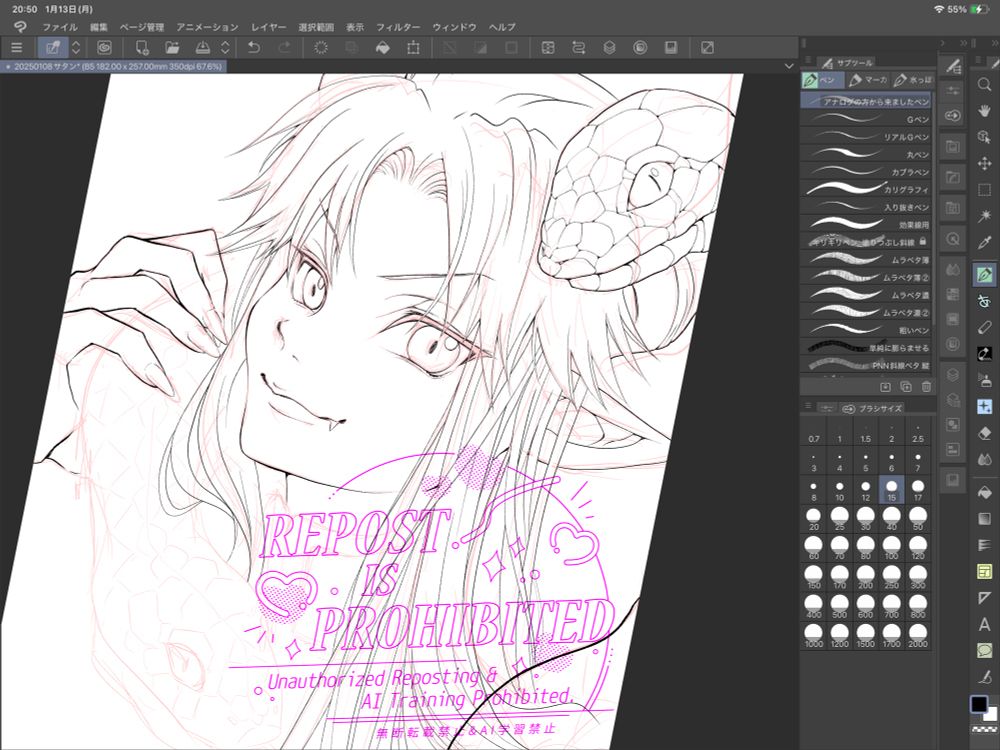Click Scale/Rotate transform icon in command bar
This screenshot has width=1000, height=750.
click(413, 48)
